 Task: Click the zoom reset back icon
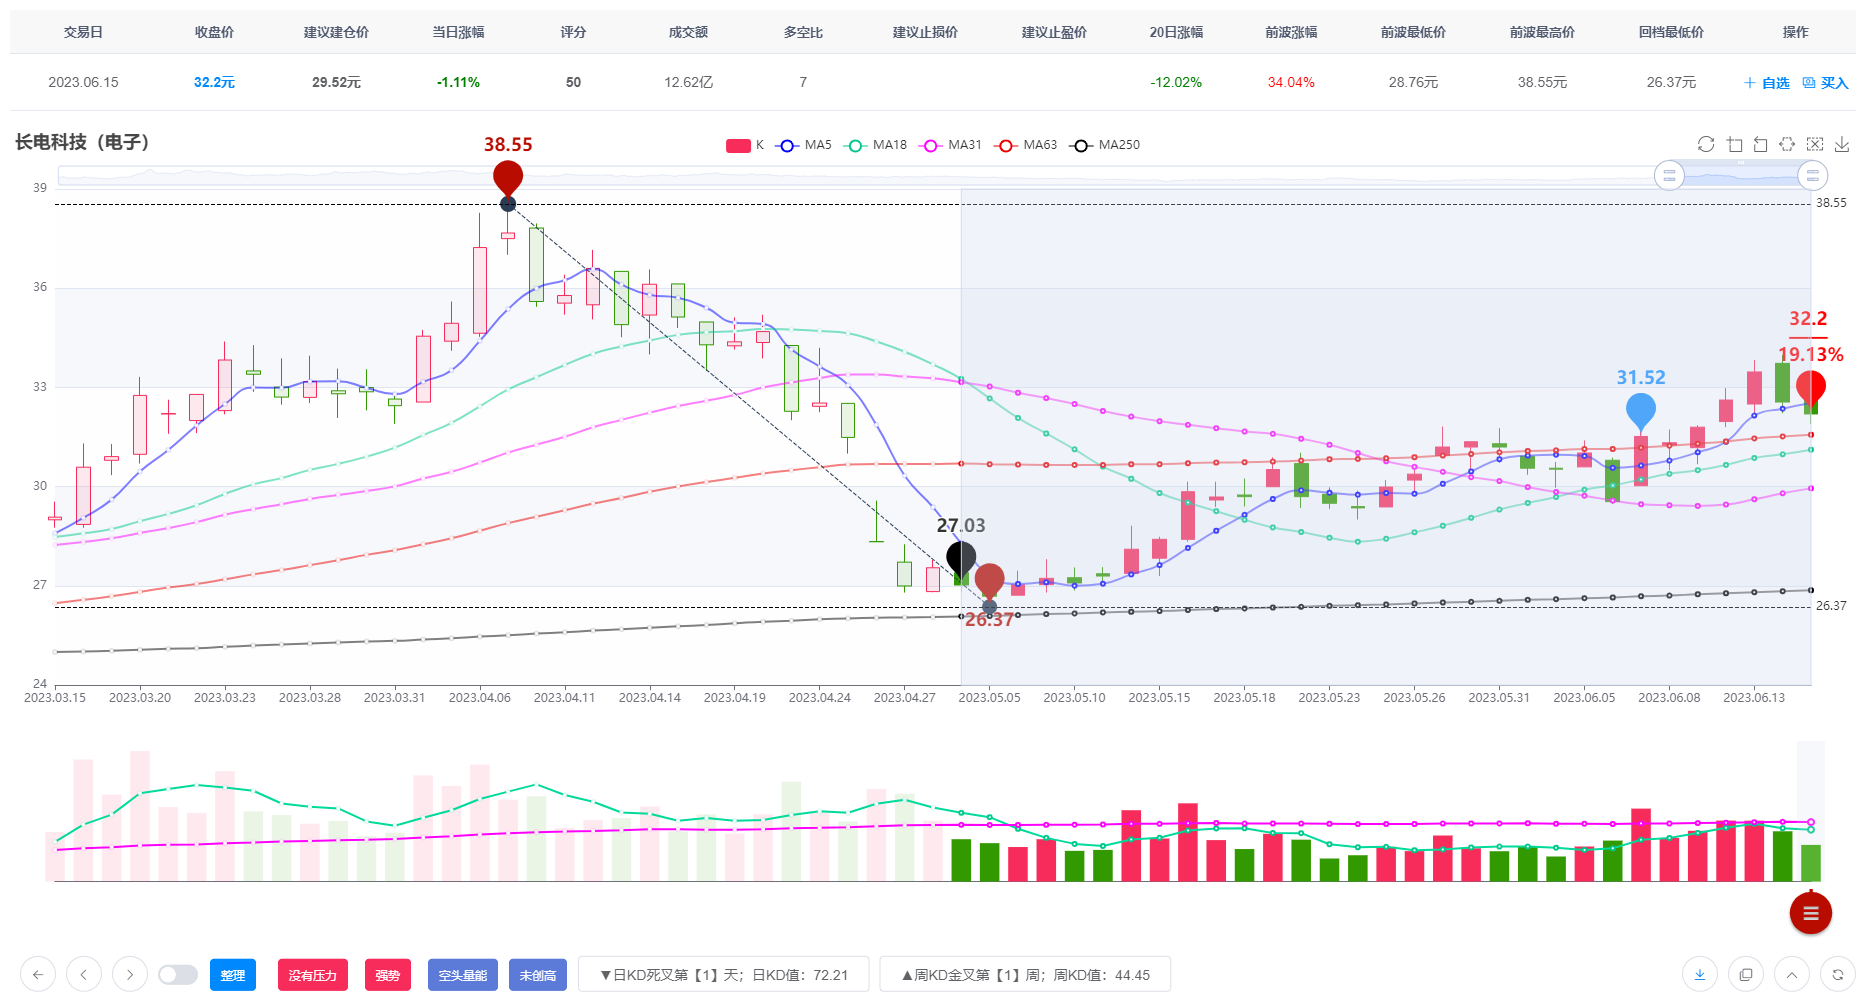pyautogui.click(x=1761, y=144)
